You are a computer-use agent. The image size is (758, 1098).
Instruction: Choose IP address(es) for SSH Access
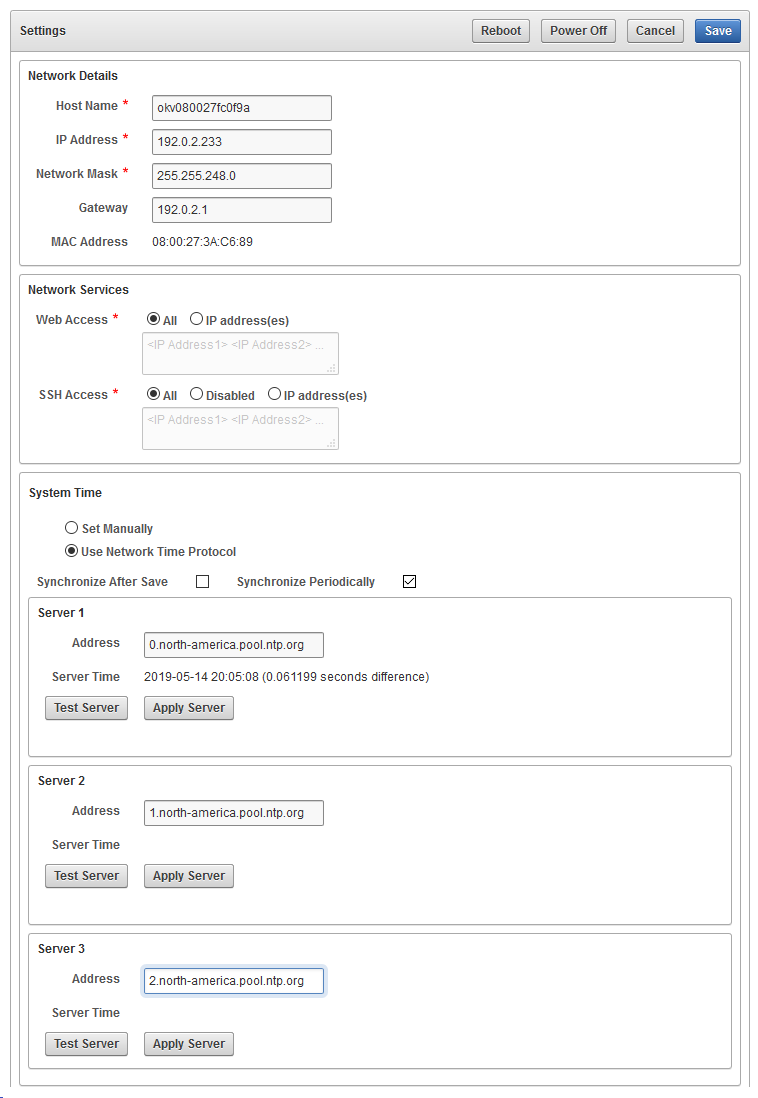[x=275, y=394]
